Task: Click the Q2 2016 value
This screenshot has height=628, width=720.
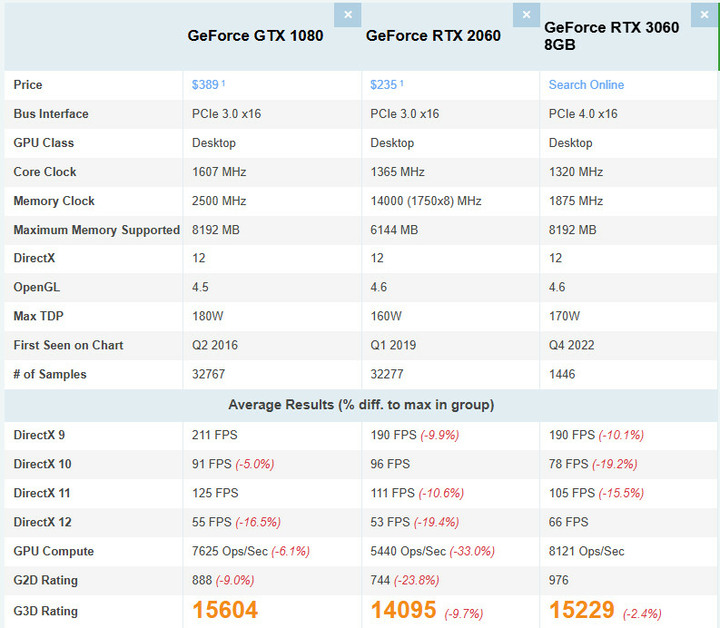Action: pos(215,345)
